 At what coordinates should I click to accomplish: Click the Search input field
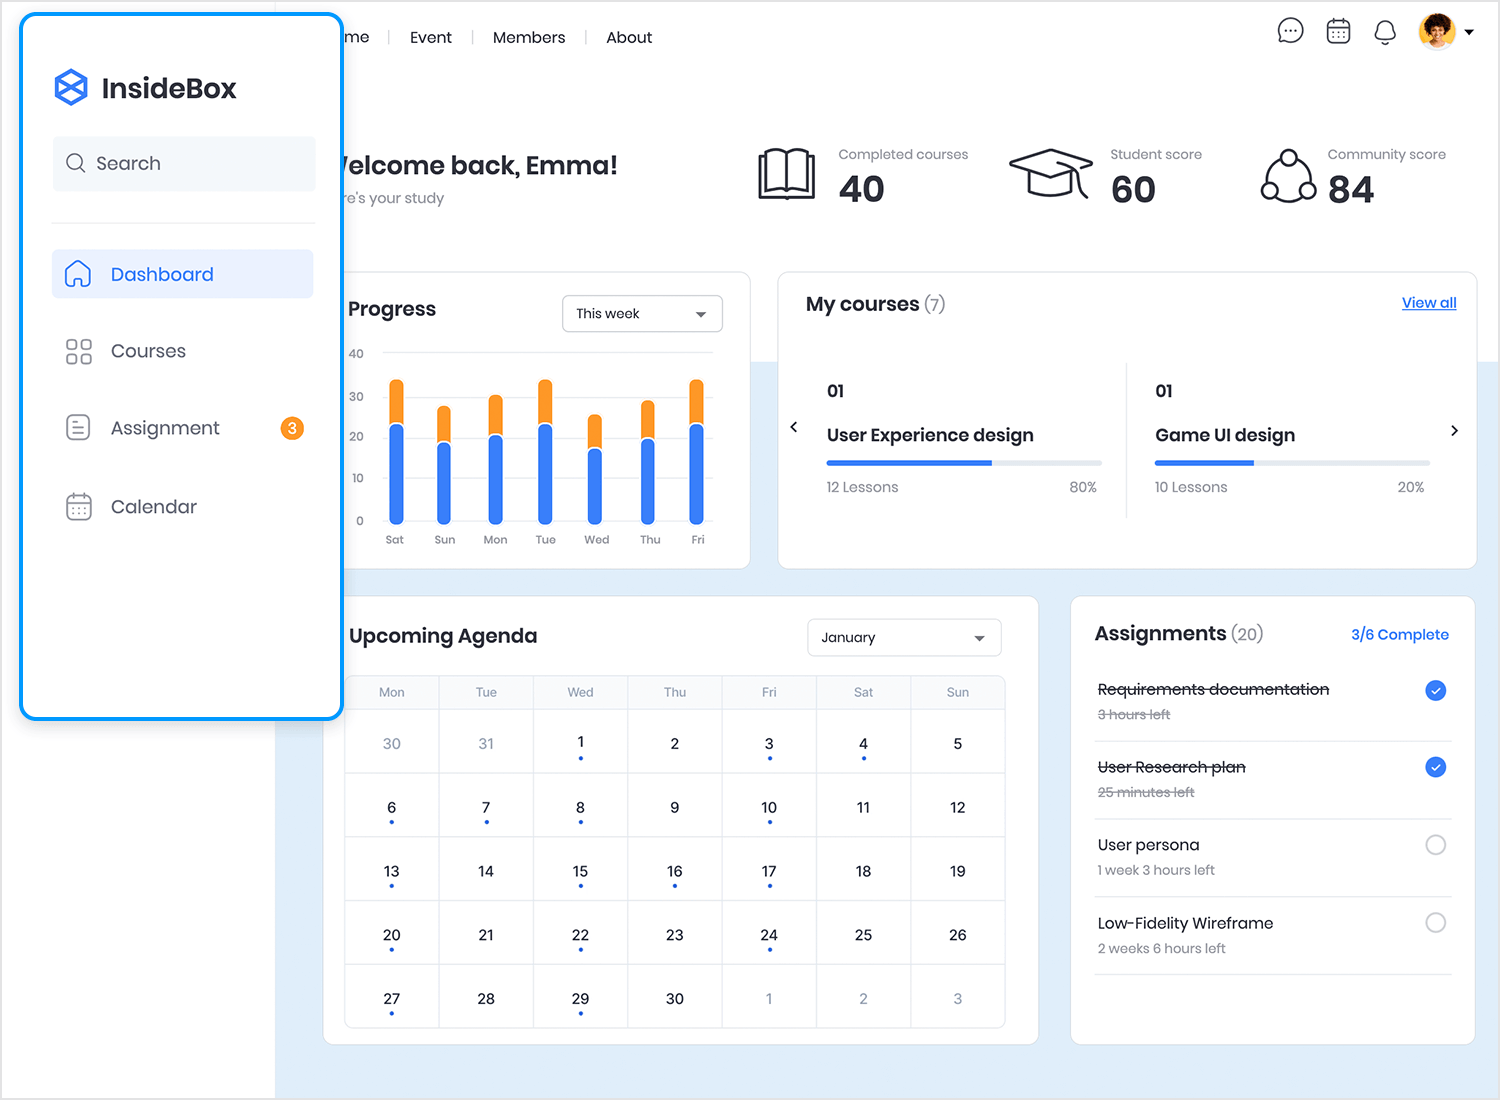pos(184,163)
